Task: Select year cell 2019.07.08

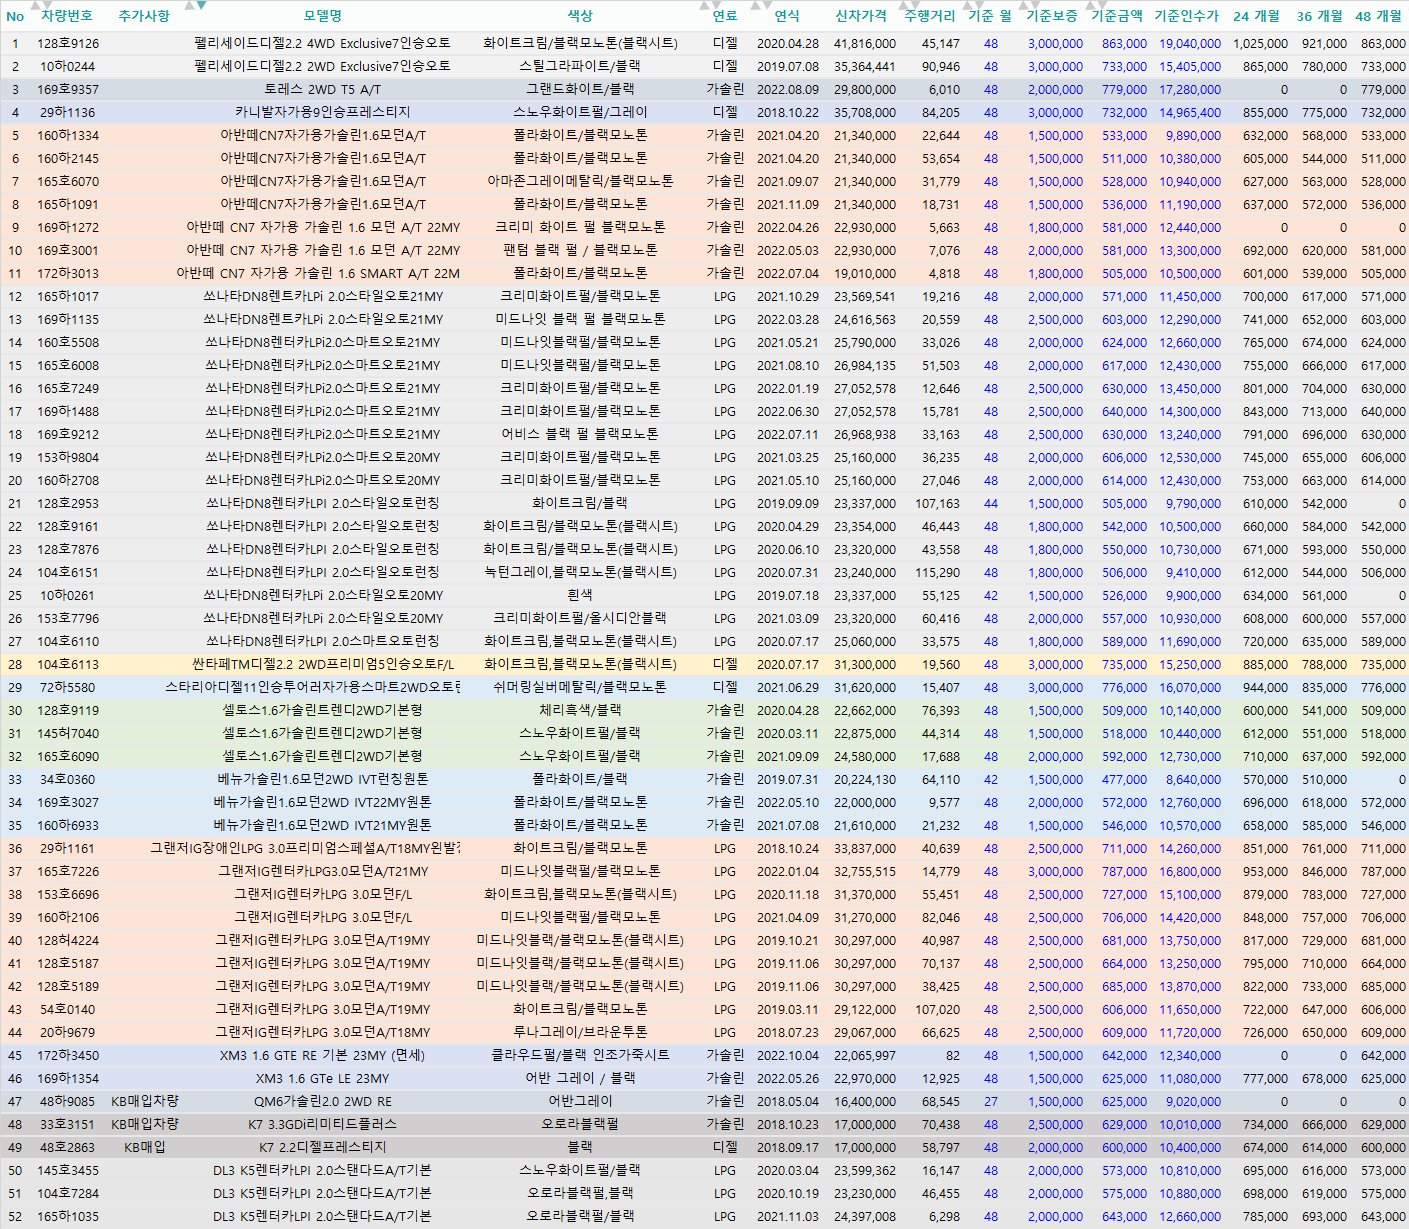Action: click(x=788, y=67)
